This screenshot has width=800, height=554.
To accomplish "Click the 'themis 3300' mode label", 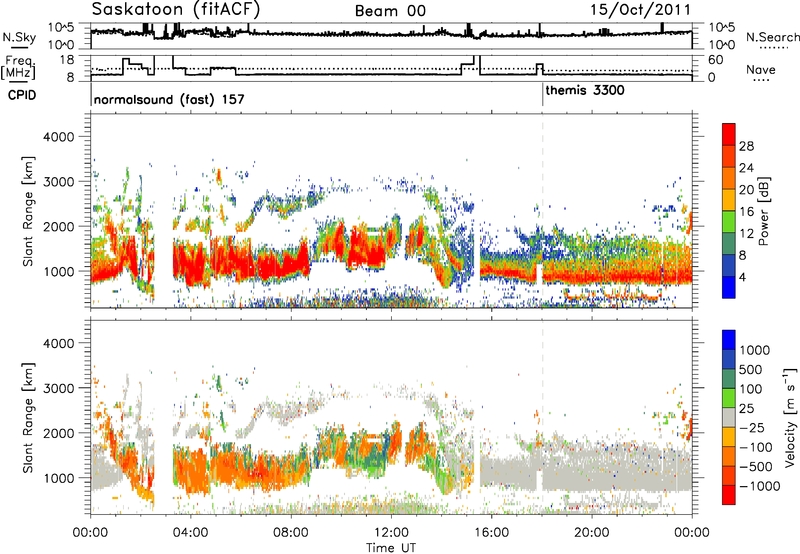I will click(x=585, y=91).
